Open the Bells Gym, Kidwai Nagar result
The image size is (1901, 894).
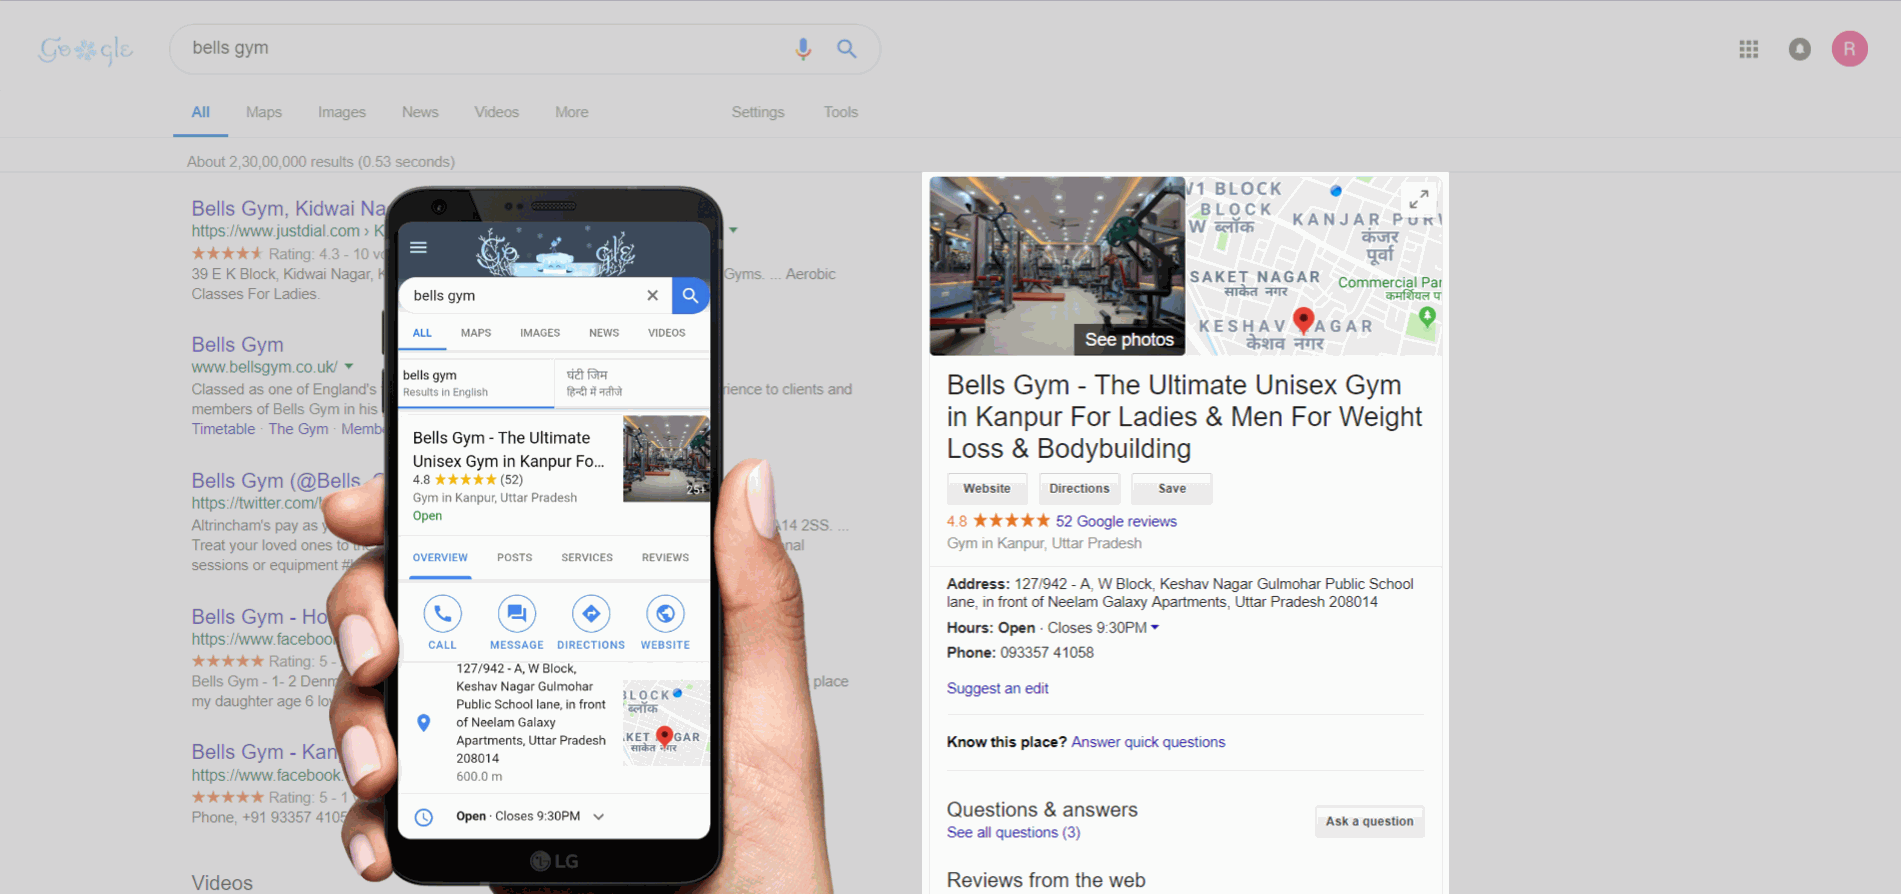(x=289, y=208)
